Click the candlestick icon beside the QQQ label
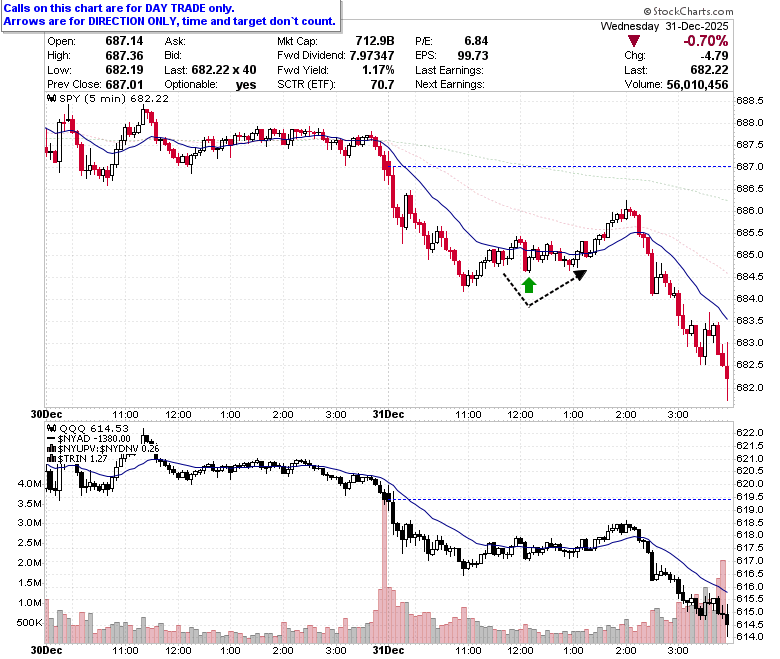The width and height of the screenshot is (780, 659). [52, 428]
